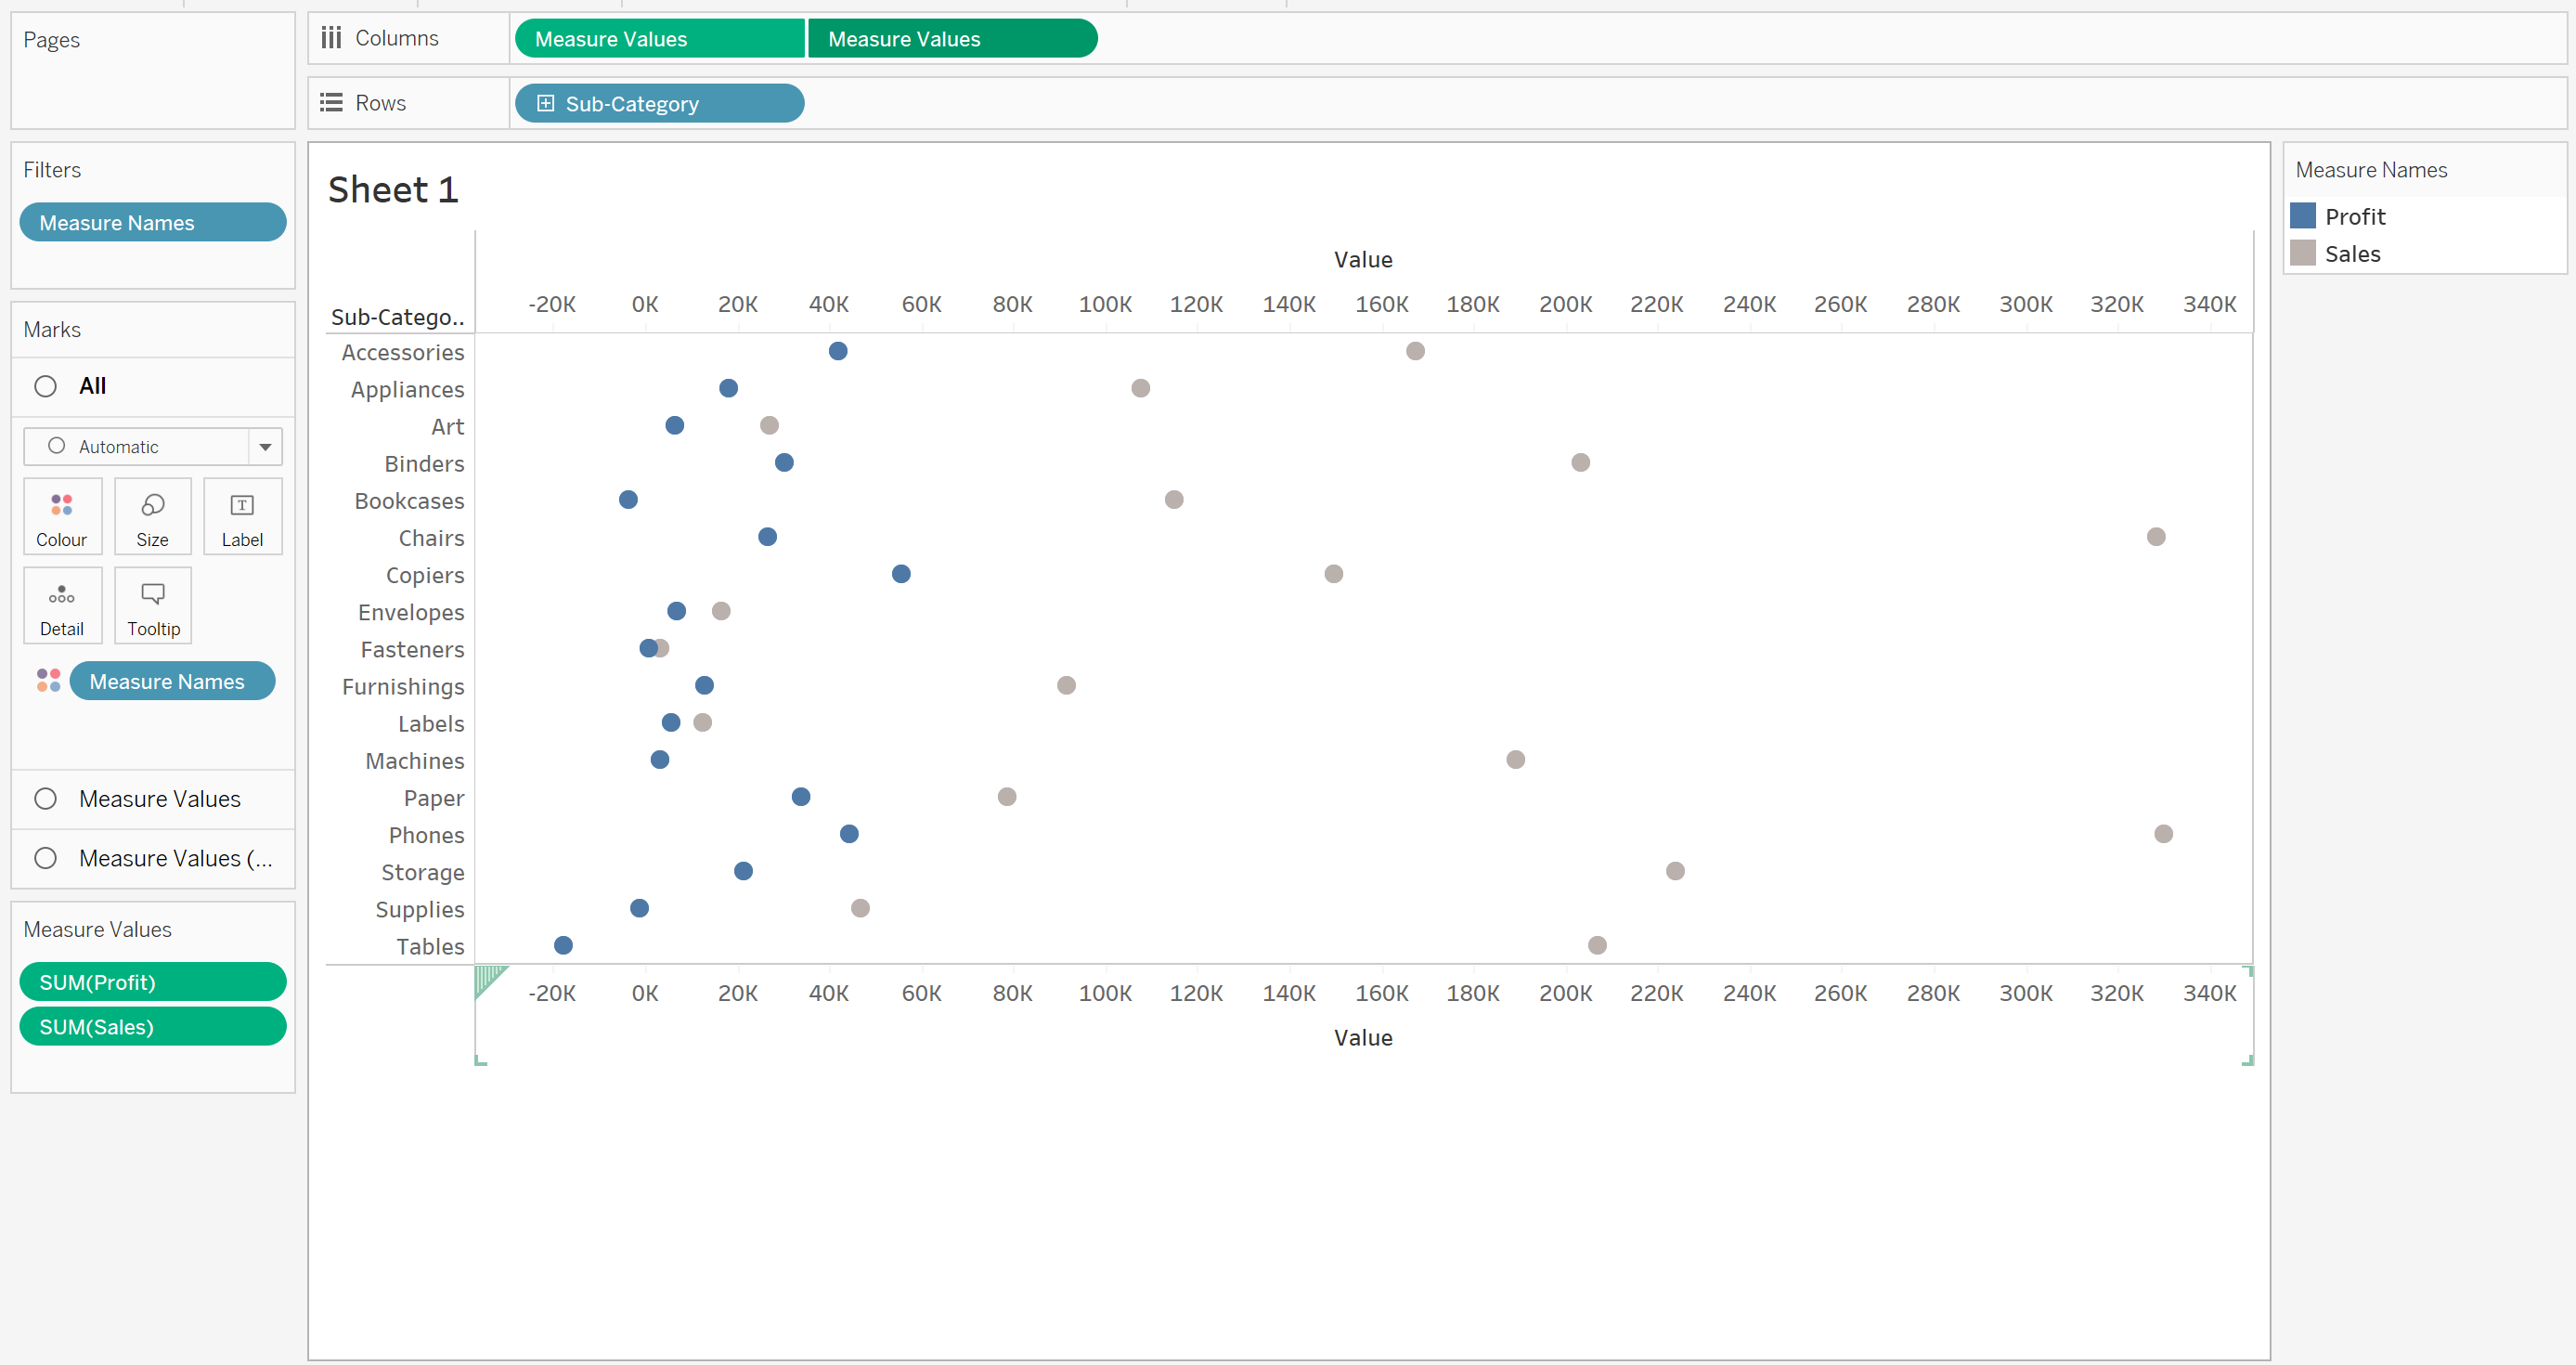2576x1365 pixels.
Task: Click the SUM(Profit) measure pill
Action: coord(152,982)
